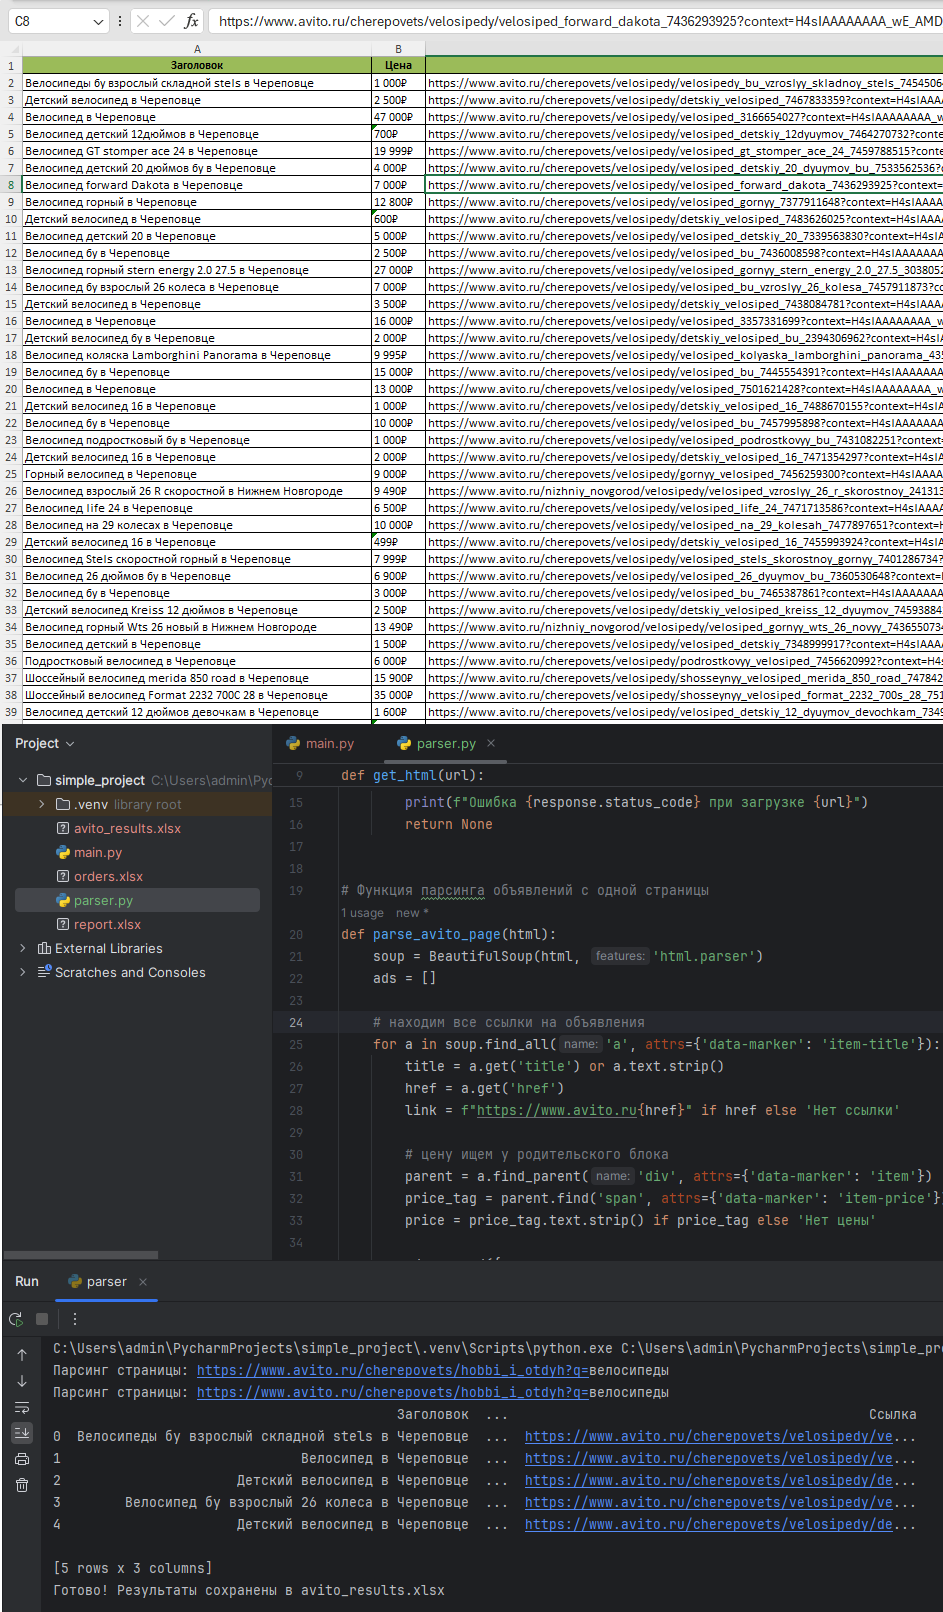Click the print console output icon
The height and width of the screenshot is (1612, 943).
pos(22,1459)
